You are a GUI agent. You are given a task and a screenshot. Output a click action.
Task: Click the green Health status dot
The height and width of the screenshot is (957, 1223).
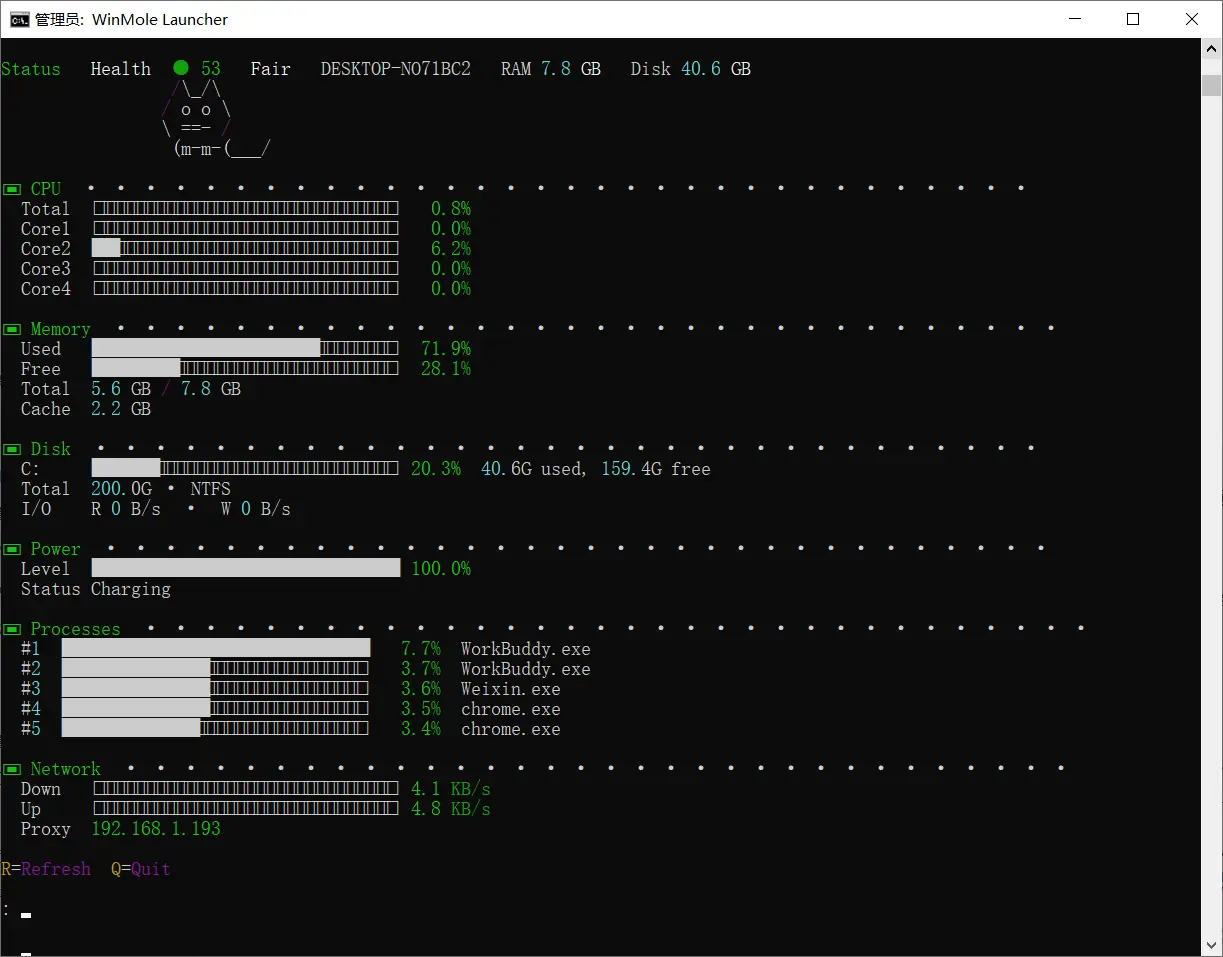181,68
